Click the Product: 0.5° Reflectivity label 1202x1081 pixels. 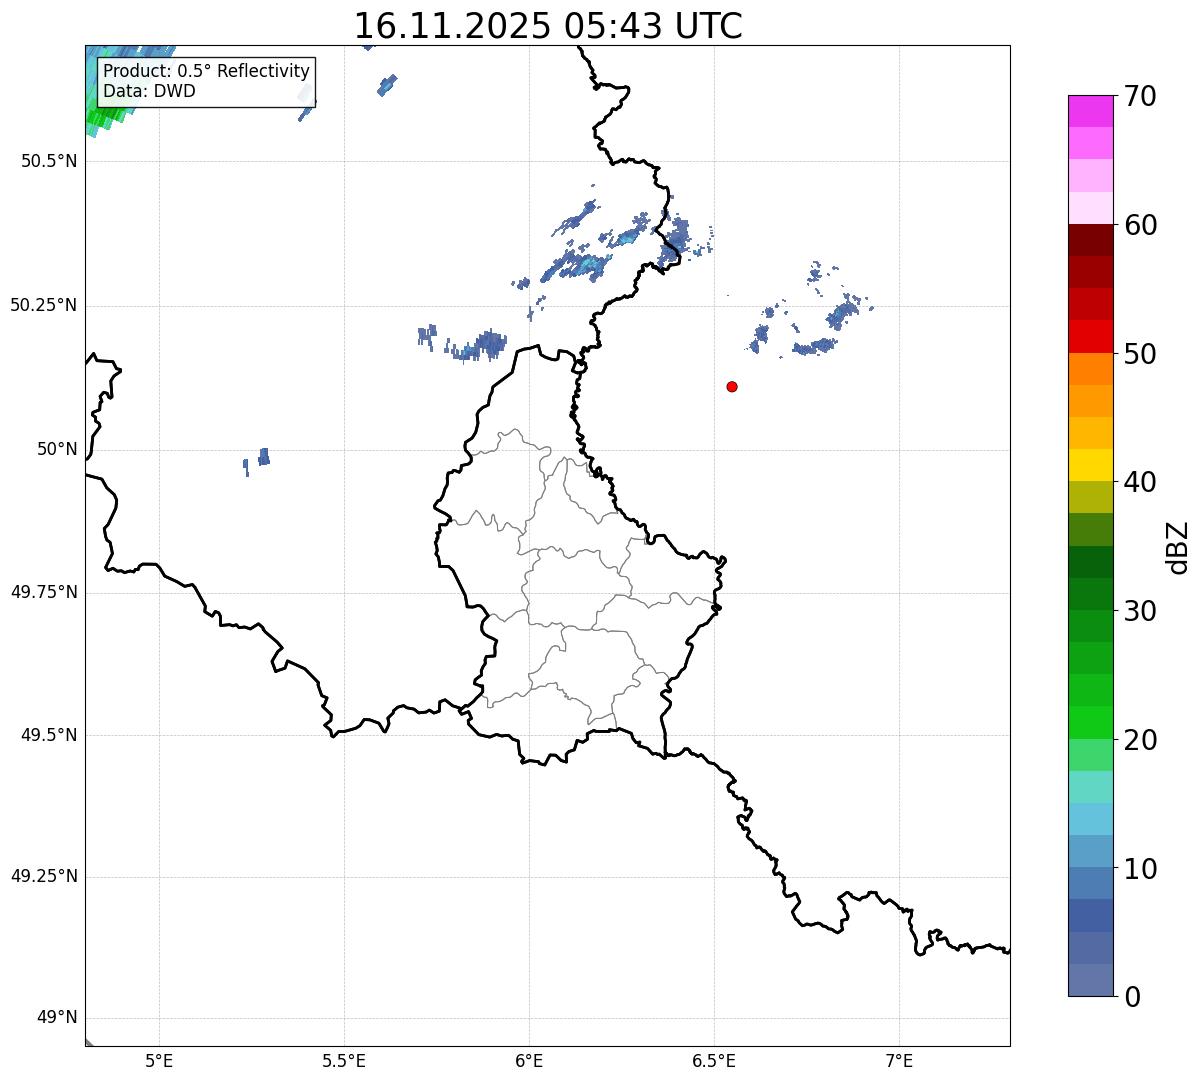point(206,72)
